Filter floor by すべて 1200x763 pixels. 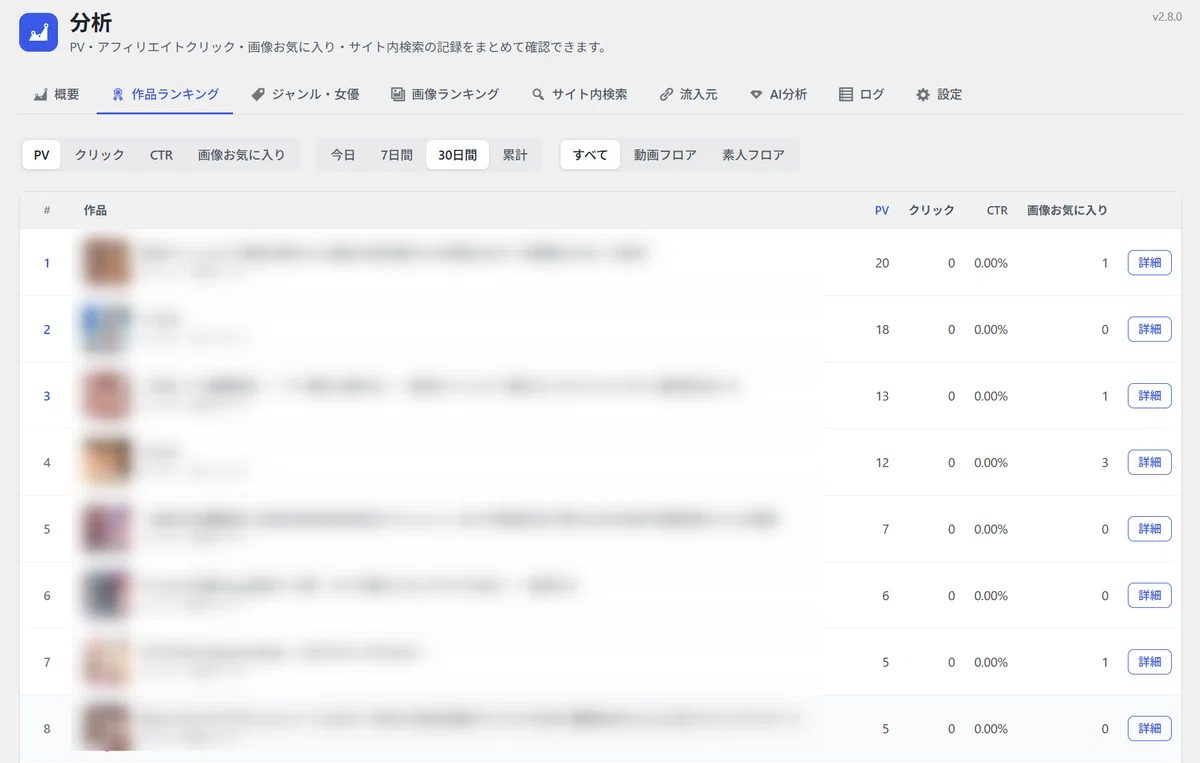(590, 155)
